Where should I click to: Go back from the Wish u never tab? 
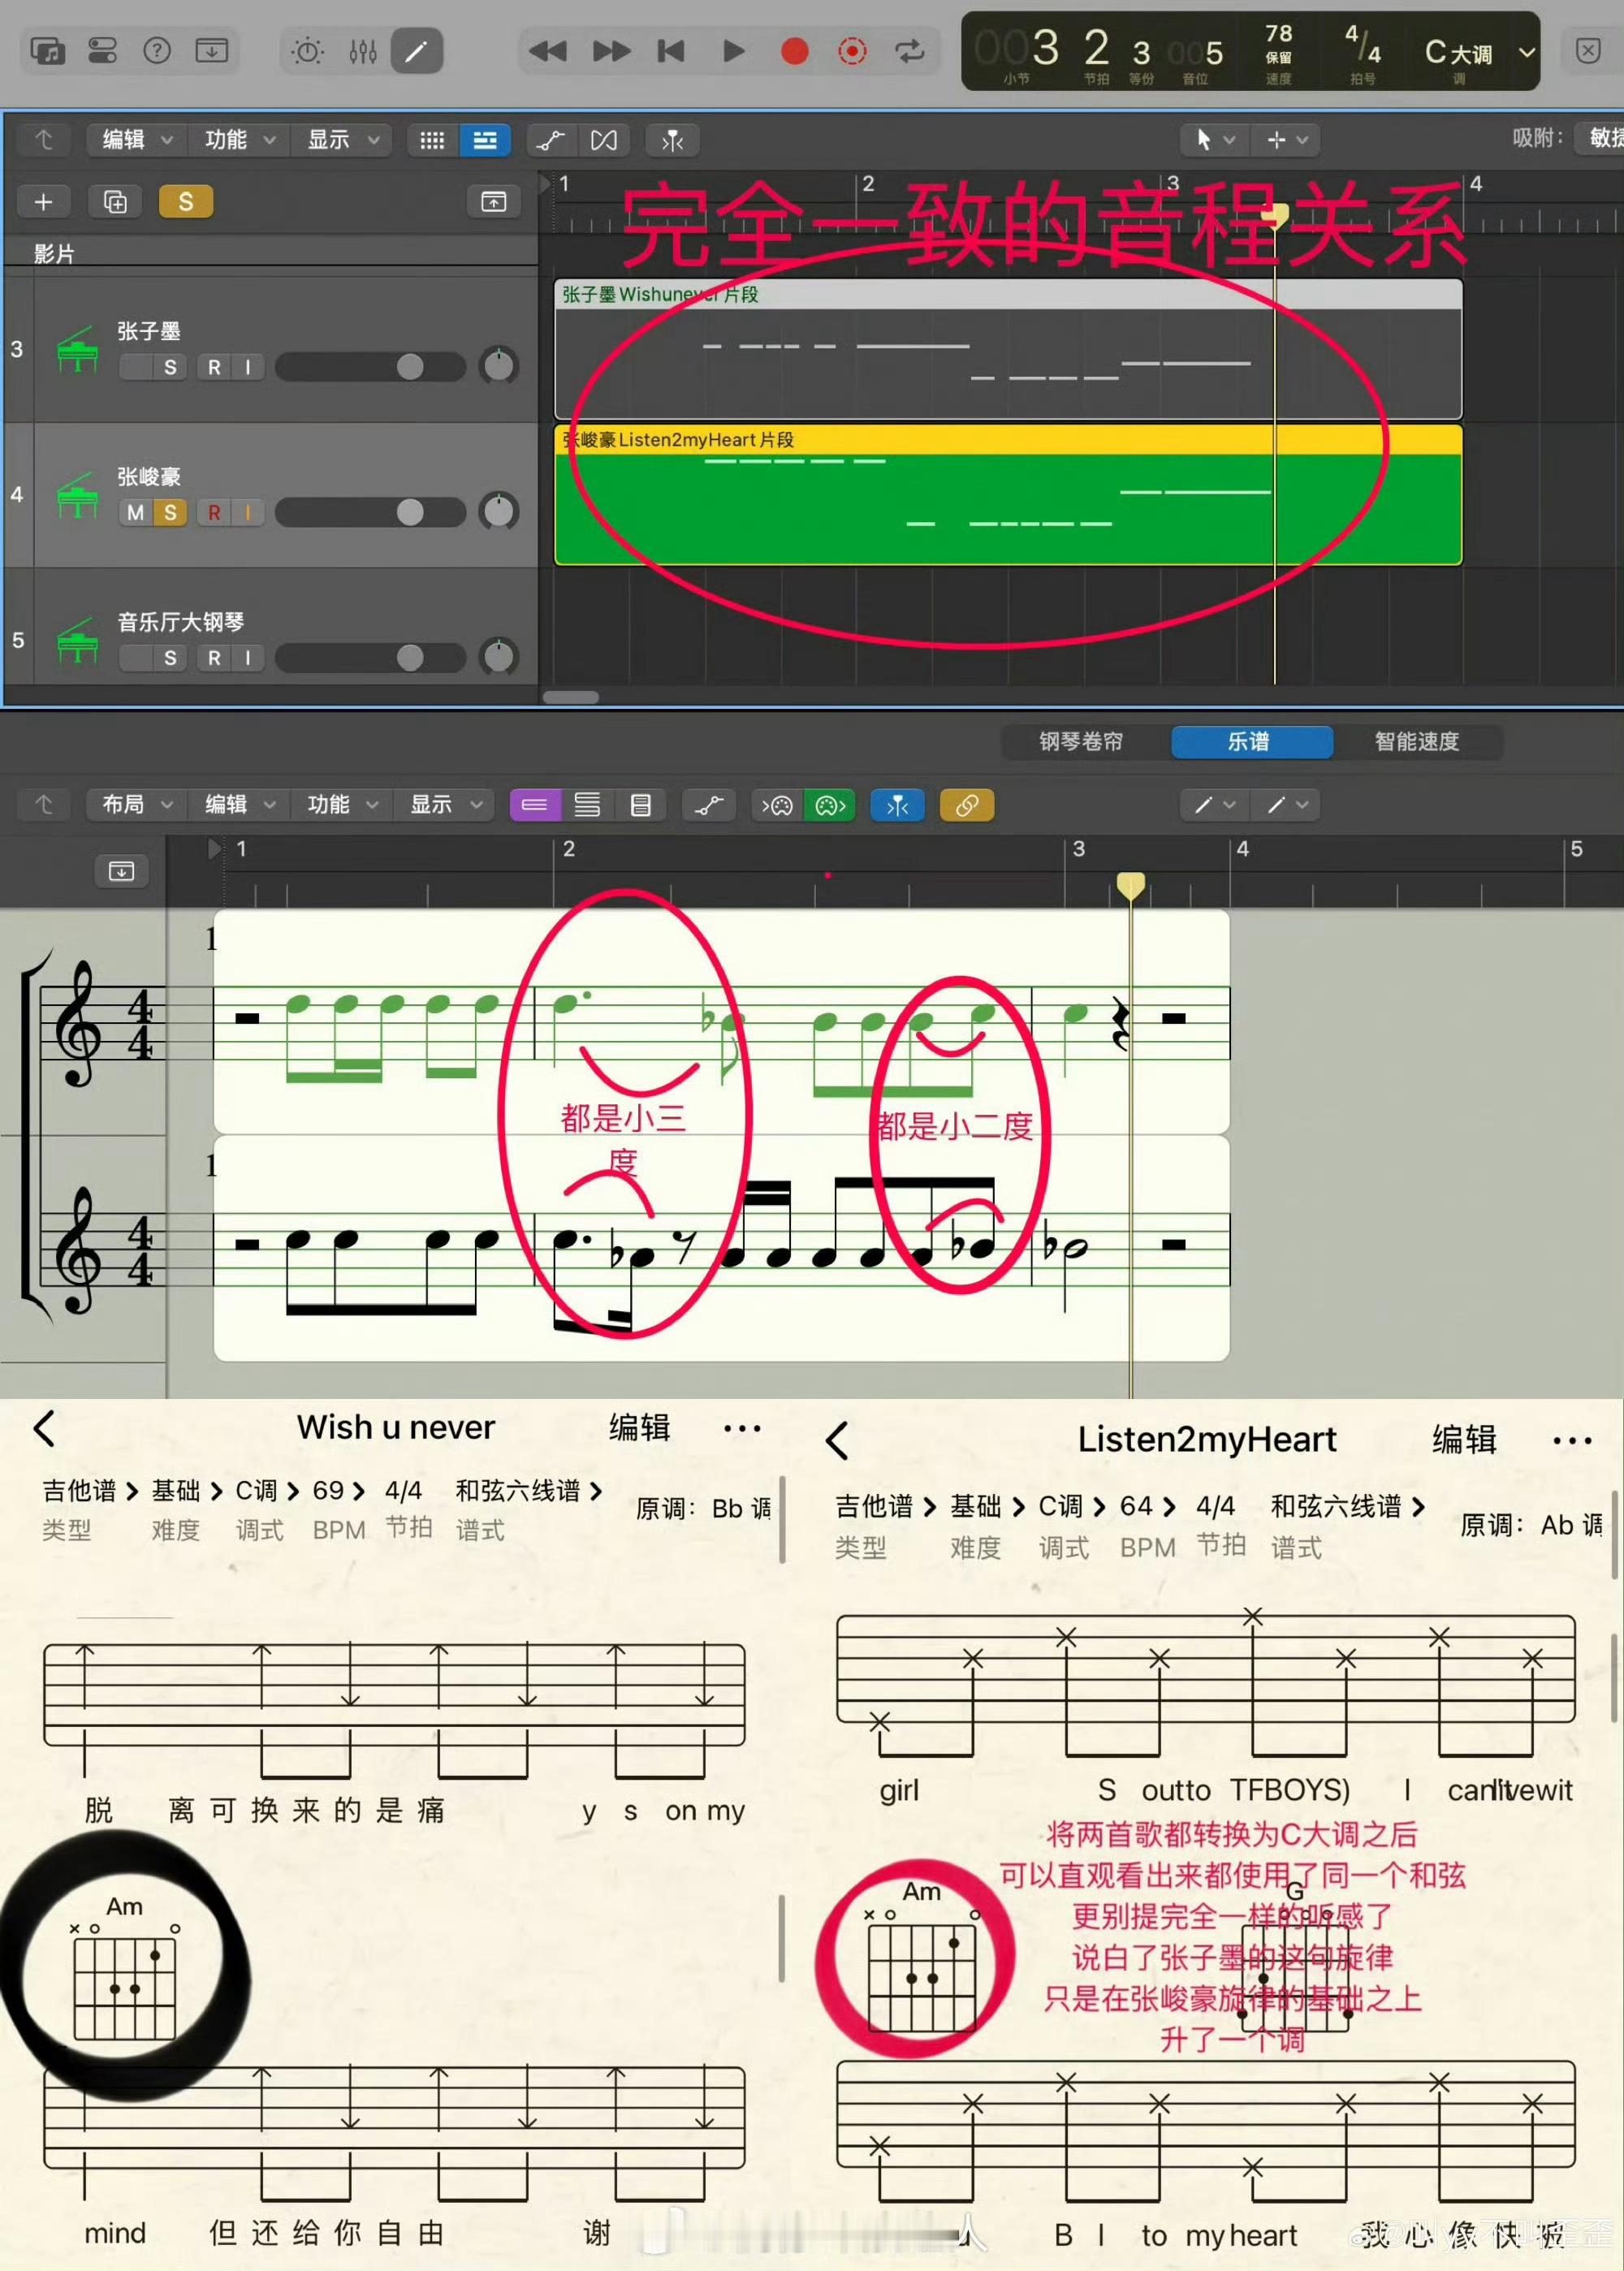[44, 1428]
